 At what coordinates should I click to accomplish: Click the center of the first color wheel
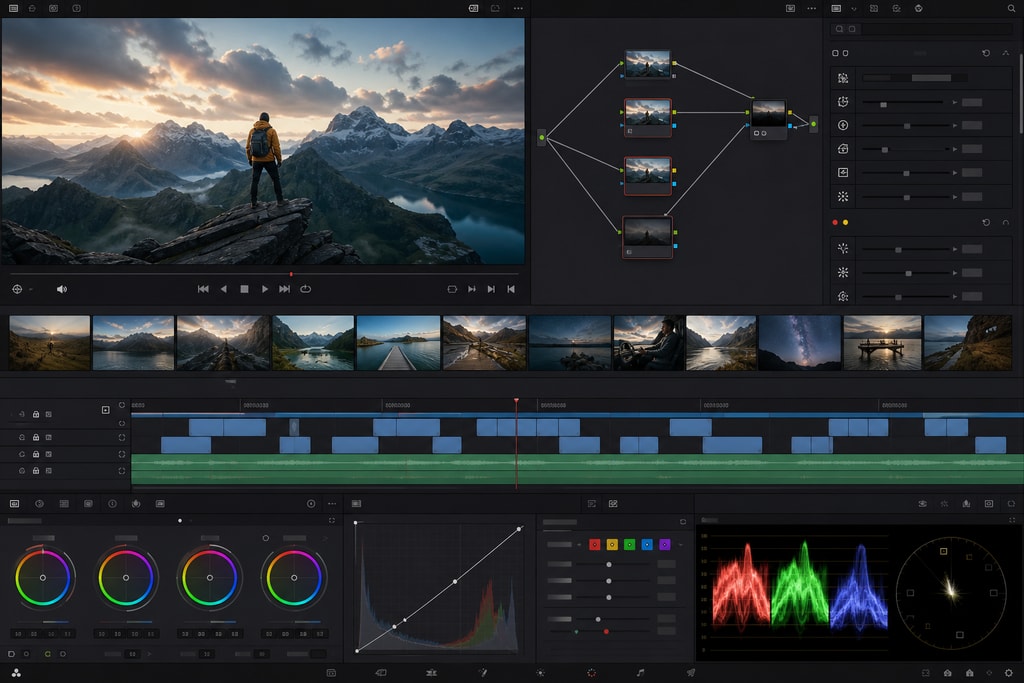click(x=43, y=577)
